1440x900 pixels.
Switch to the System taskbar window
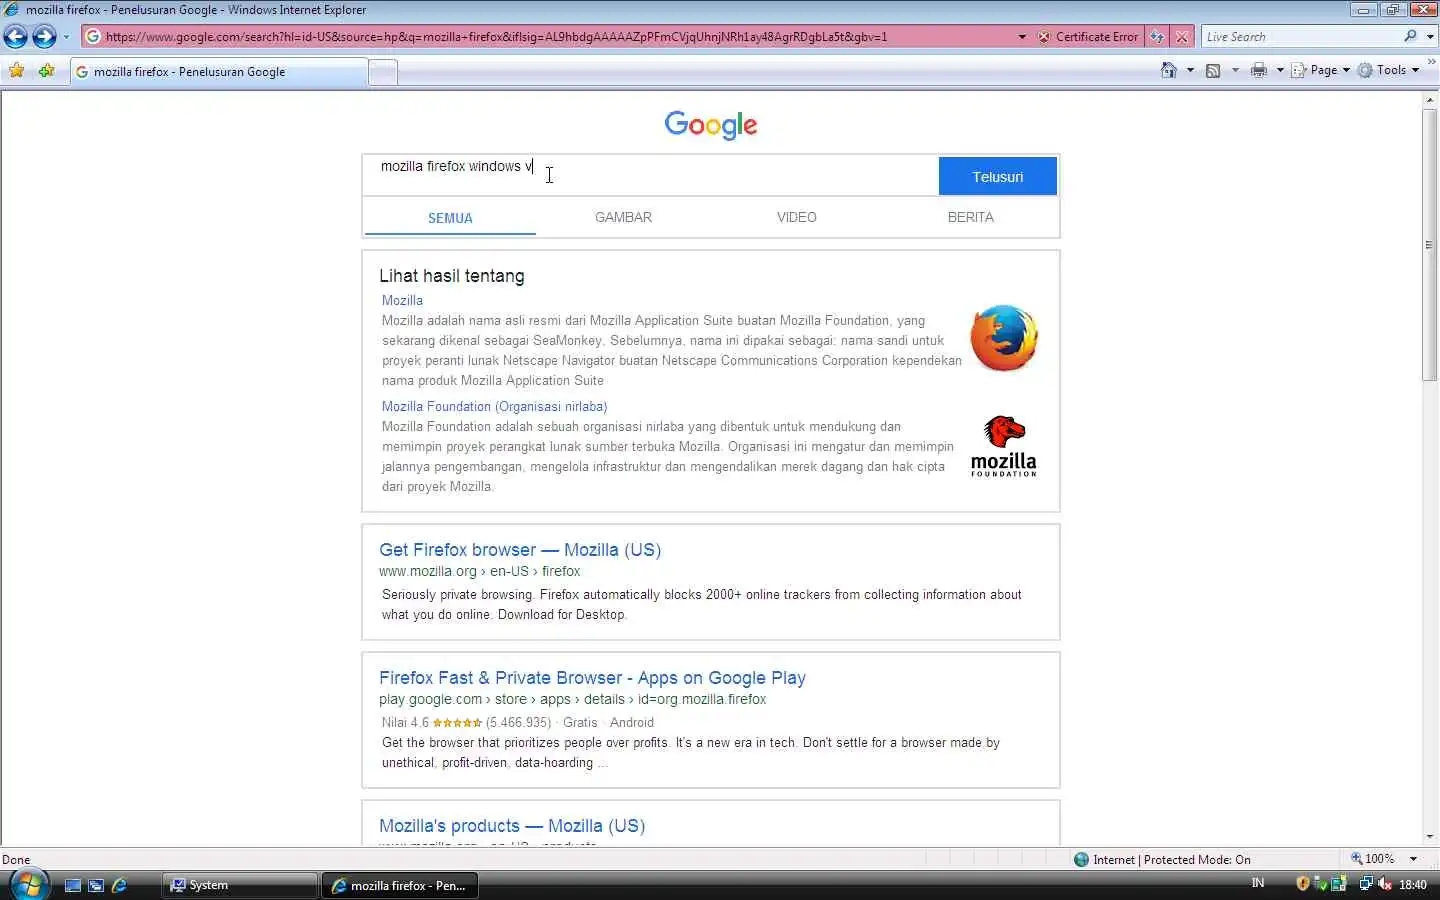239,885
